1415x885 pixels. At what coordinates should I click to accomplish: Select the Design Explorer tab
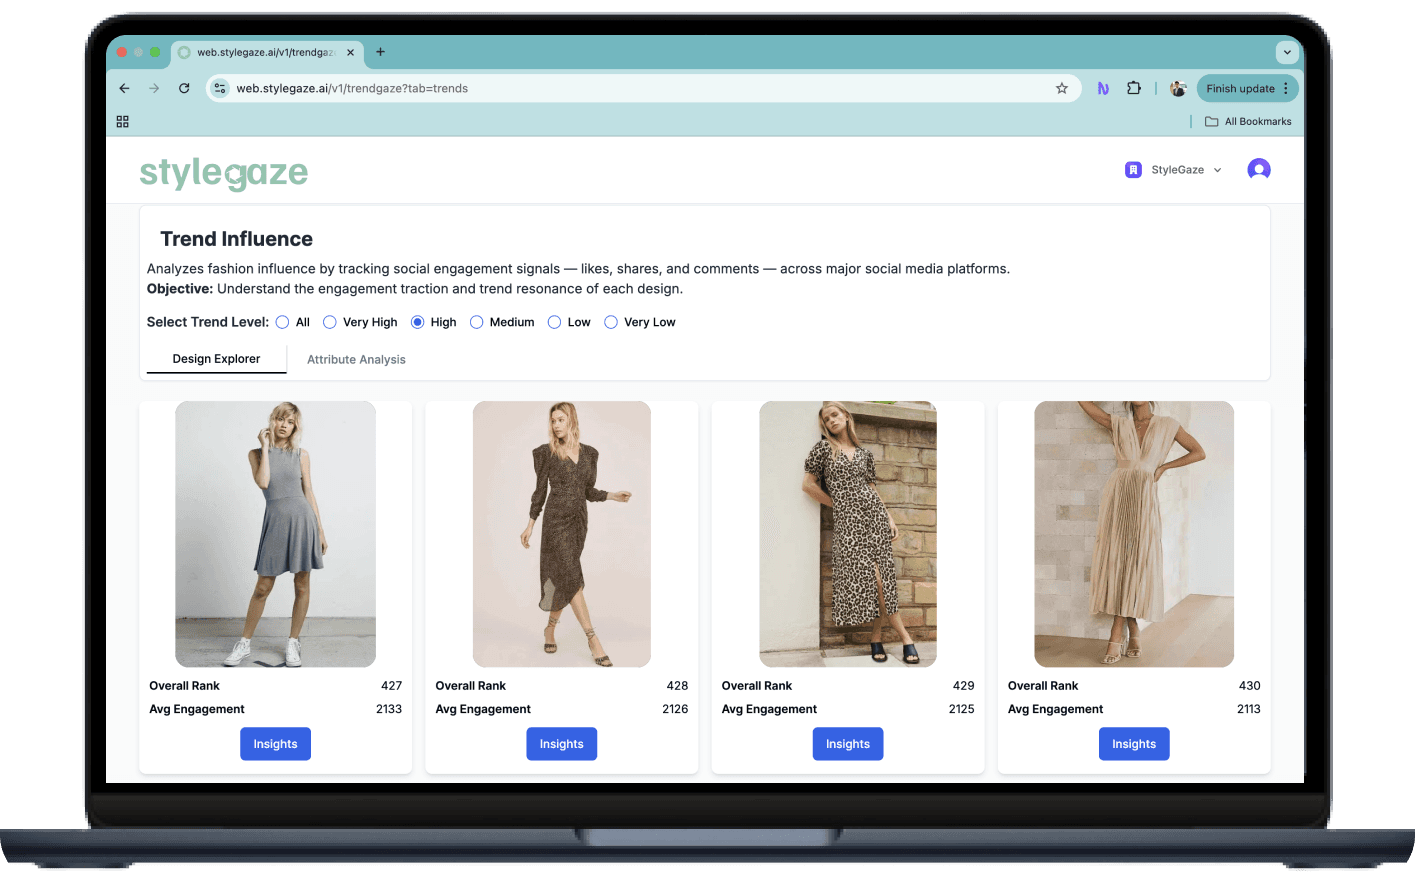pos(216,359)
